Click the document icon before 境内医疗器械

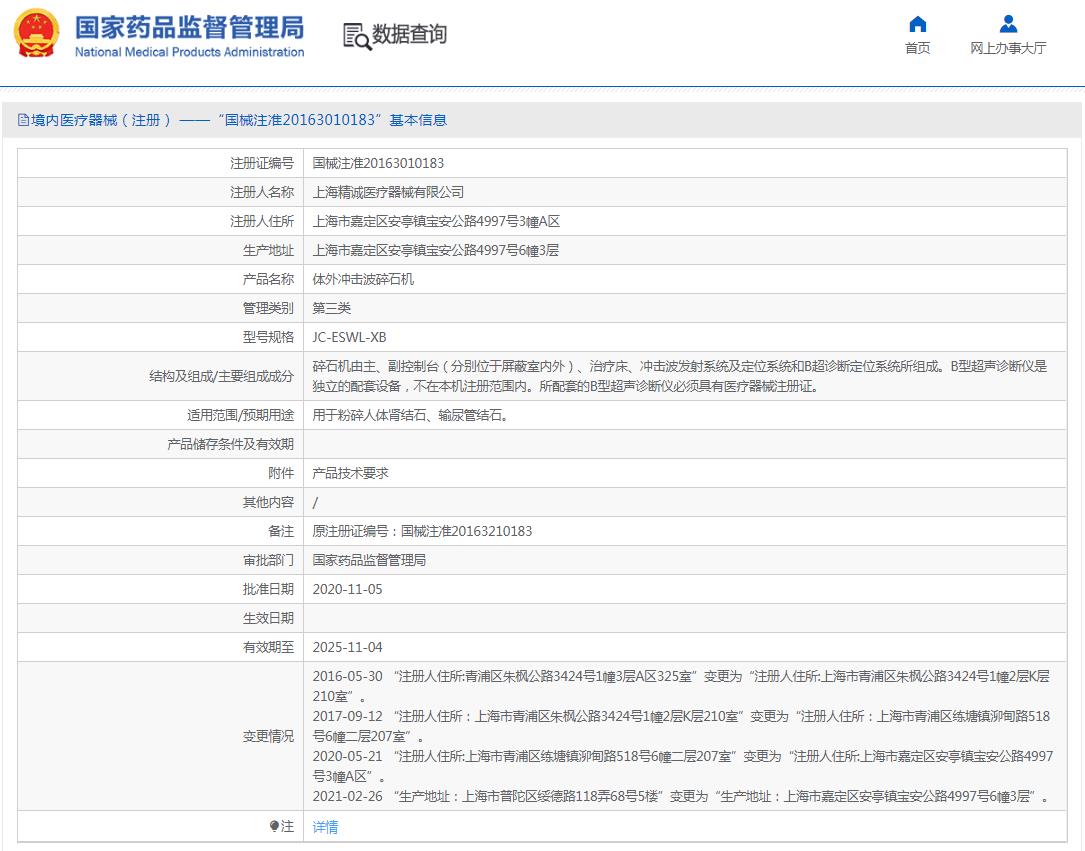pos(24,120)
